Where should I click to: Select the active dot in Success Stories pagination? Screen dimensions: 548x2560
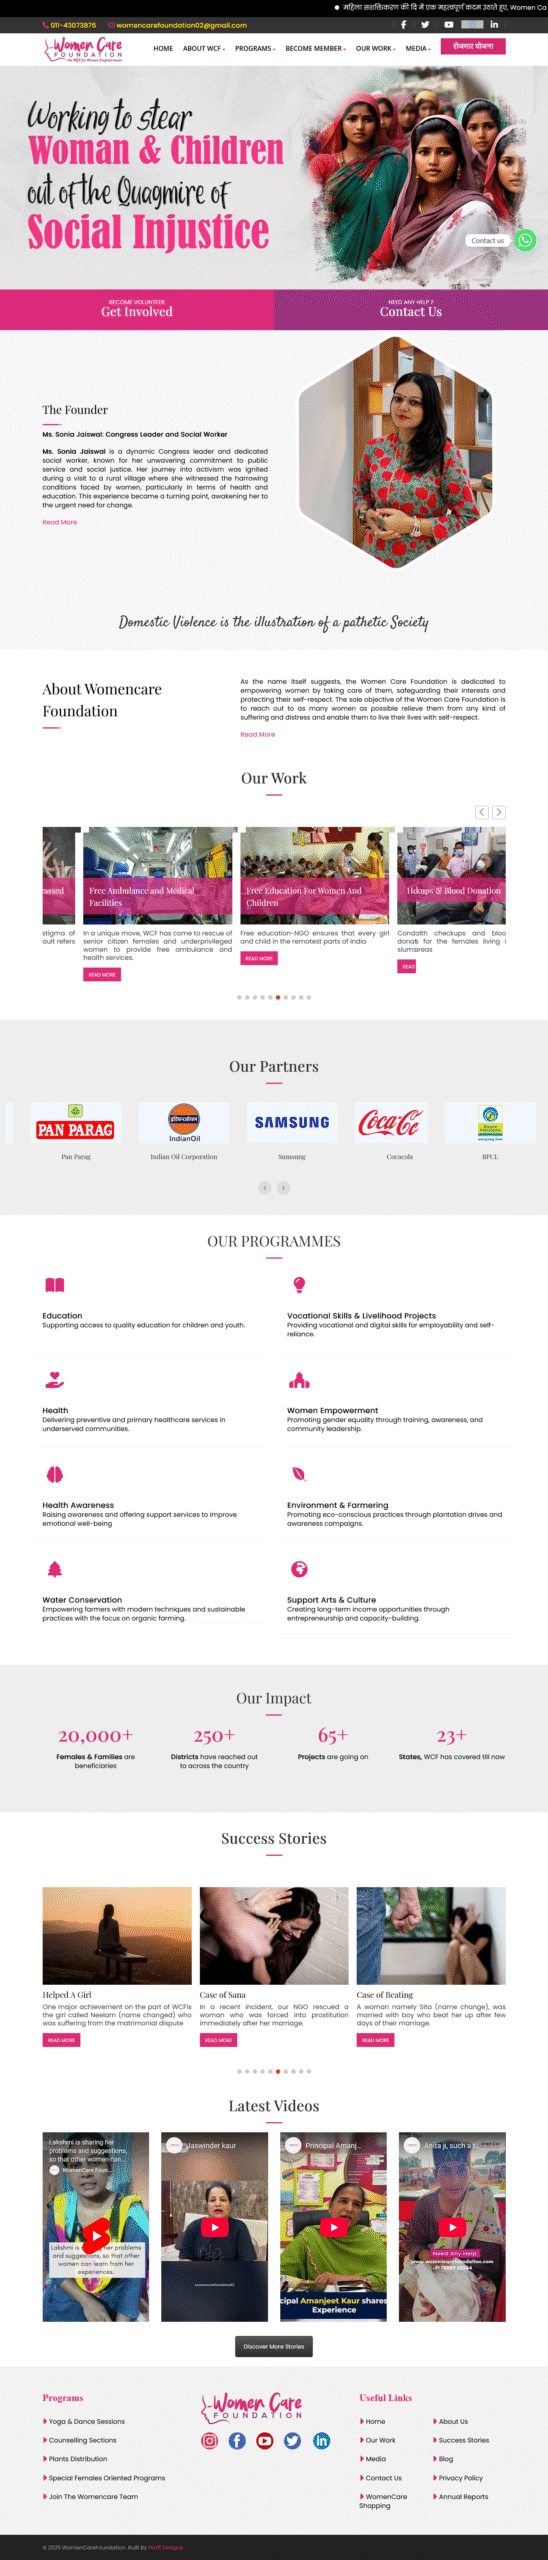tap(278, 2071)
